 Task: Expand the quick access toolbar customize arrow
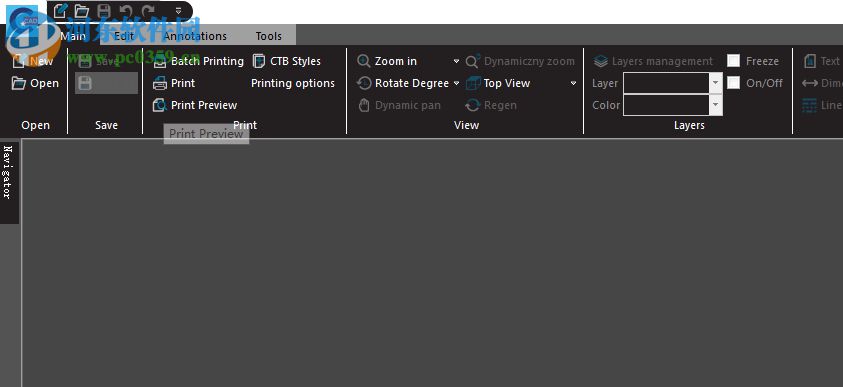[178, 11]
